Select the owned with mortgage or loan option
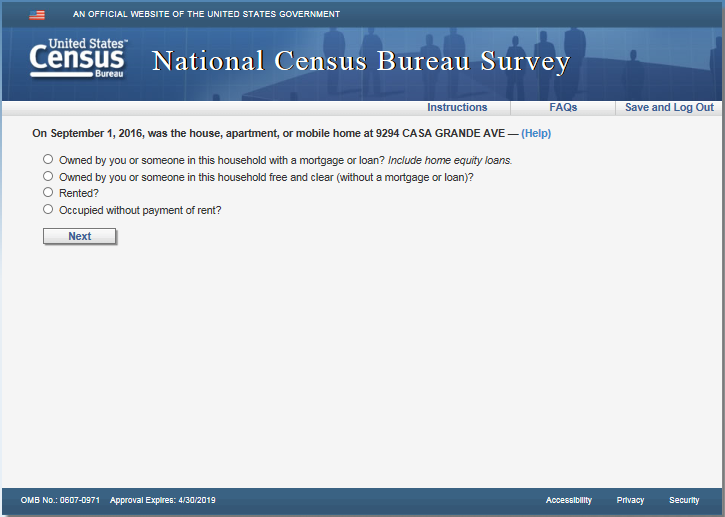 (48, 159)
